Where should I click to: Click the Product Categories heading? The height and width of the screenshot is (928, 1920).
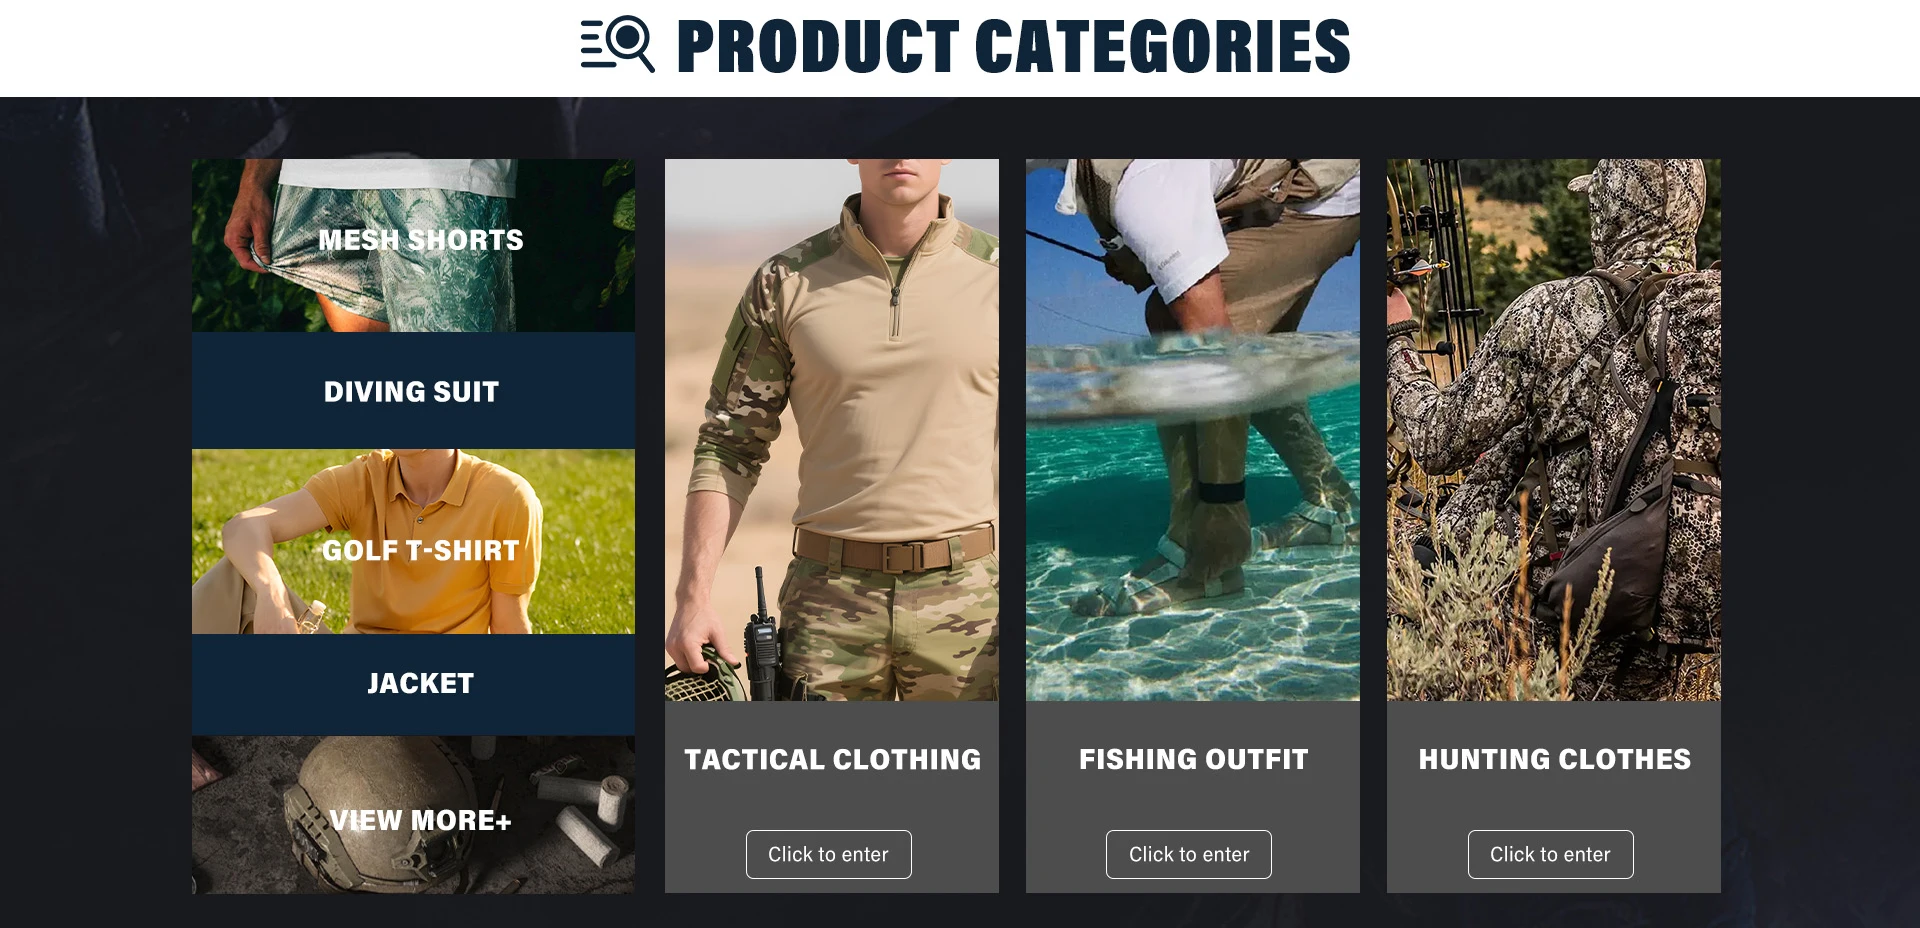click(x=1013, y=46)
